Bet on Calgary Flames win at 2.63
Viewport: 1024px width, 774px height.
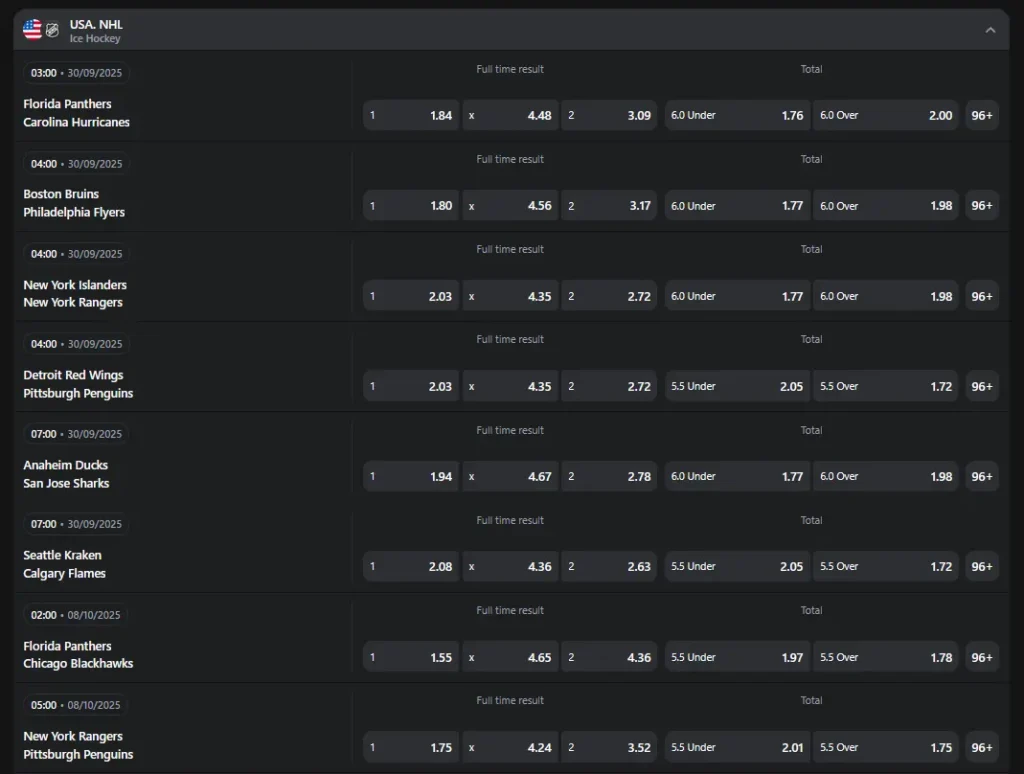pos(608,567)
